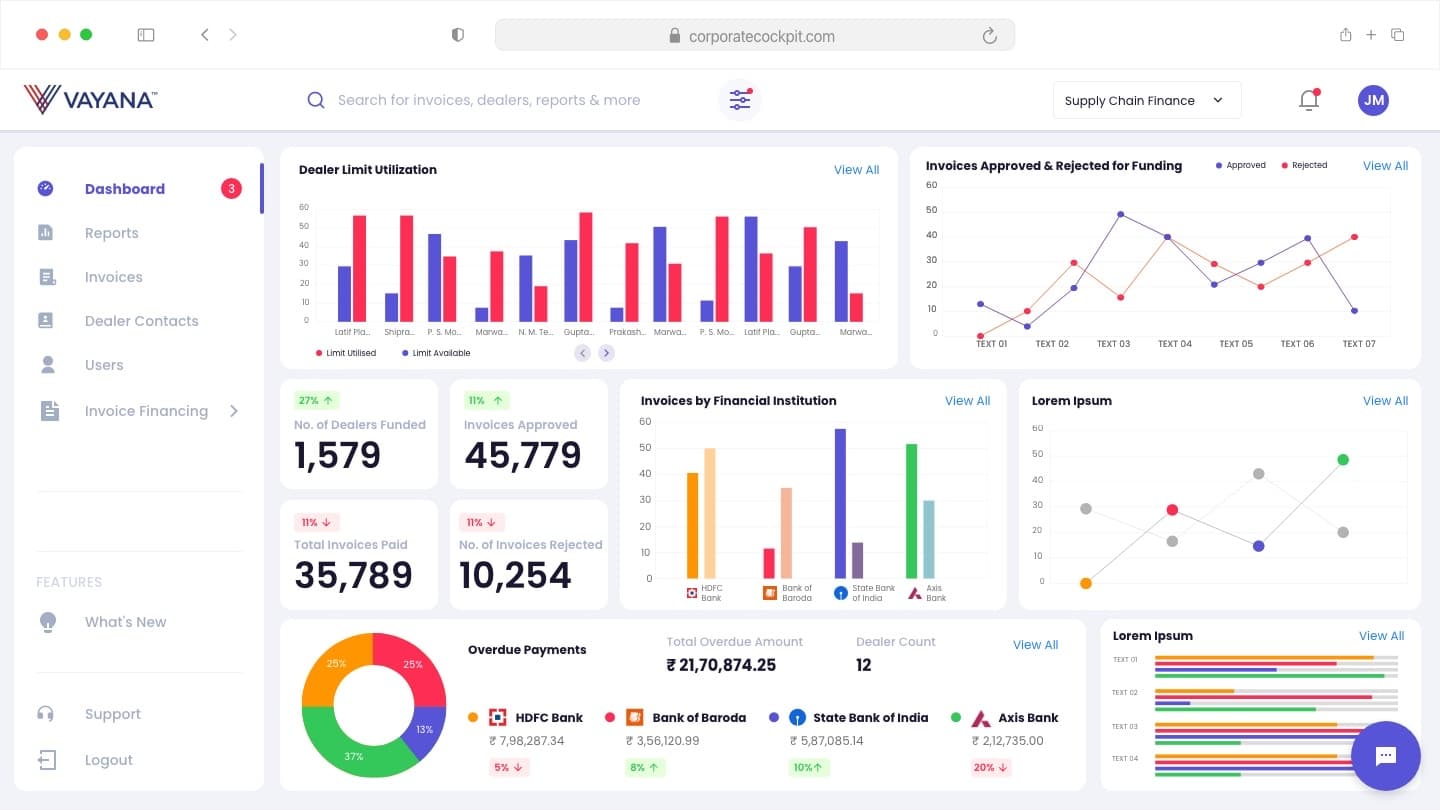View All in Overdue Payments
Viewport: 1440px width, 810px height.
(x=1035, y=645)
